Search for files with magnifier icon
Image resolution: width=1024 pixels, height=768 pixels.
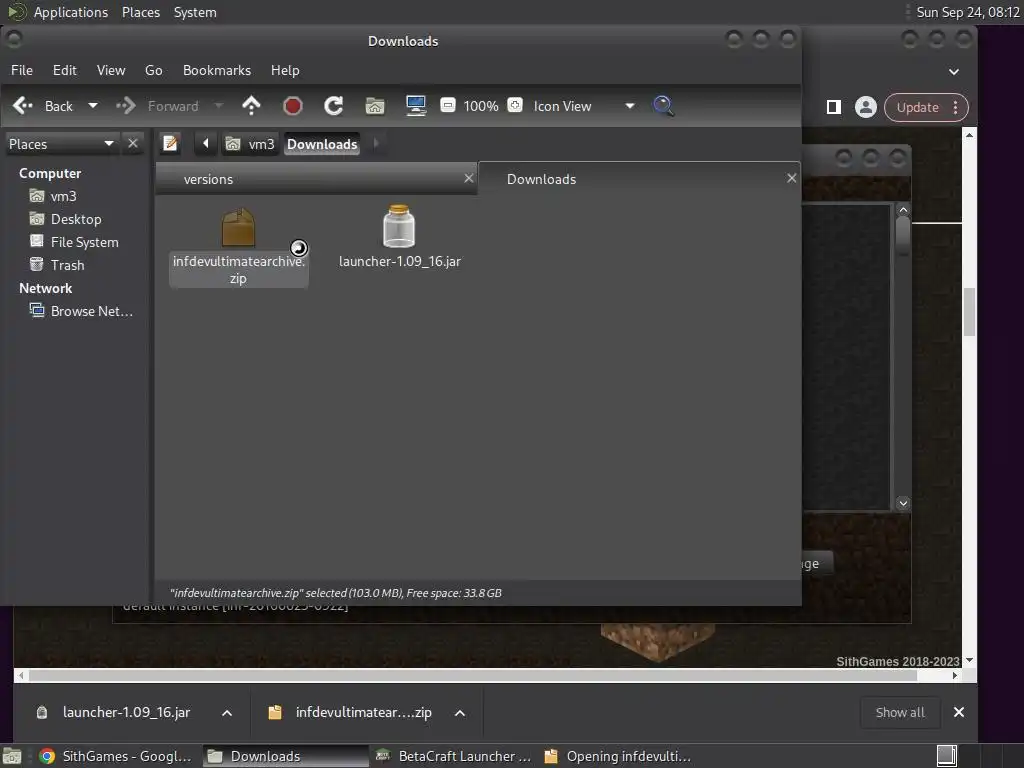tap(663, 106)
